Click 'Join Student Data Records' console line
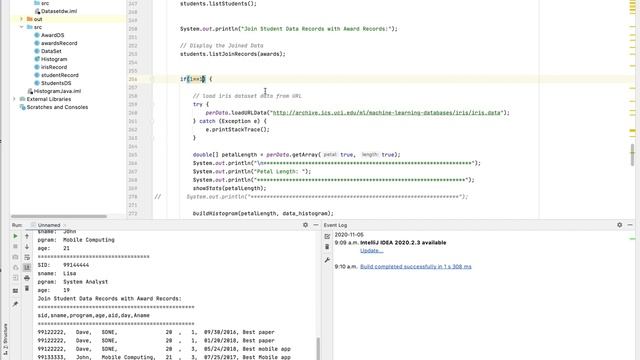The height and width of the screenshot is (360, 640). 109,299
